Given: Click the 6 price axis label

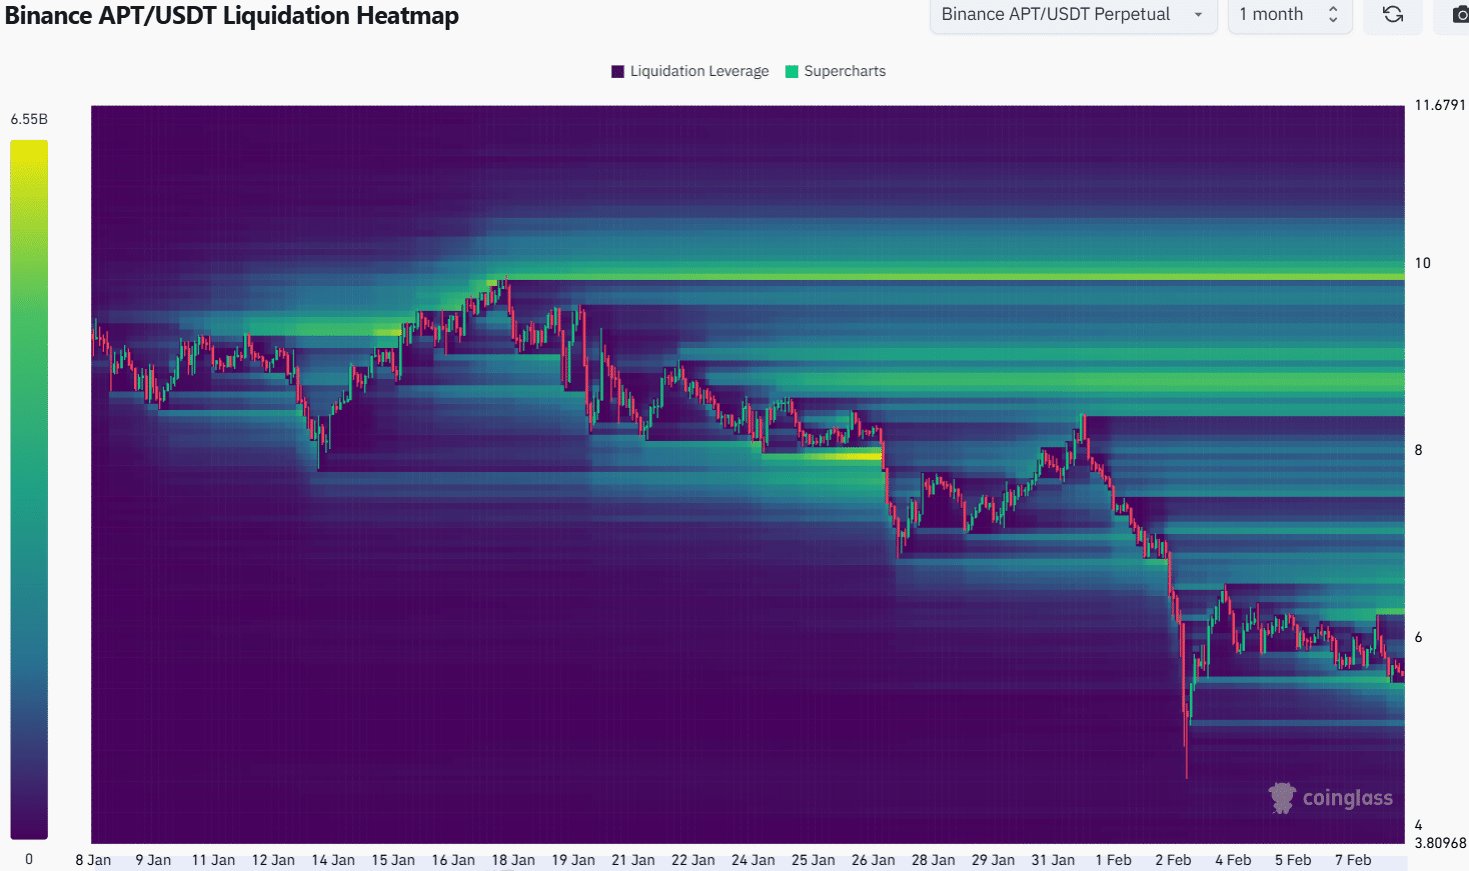Looking at the screenshot, I should [x=1418, y=637].
